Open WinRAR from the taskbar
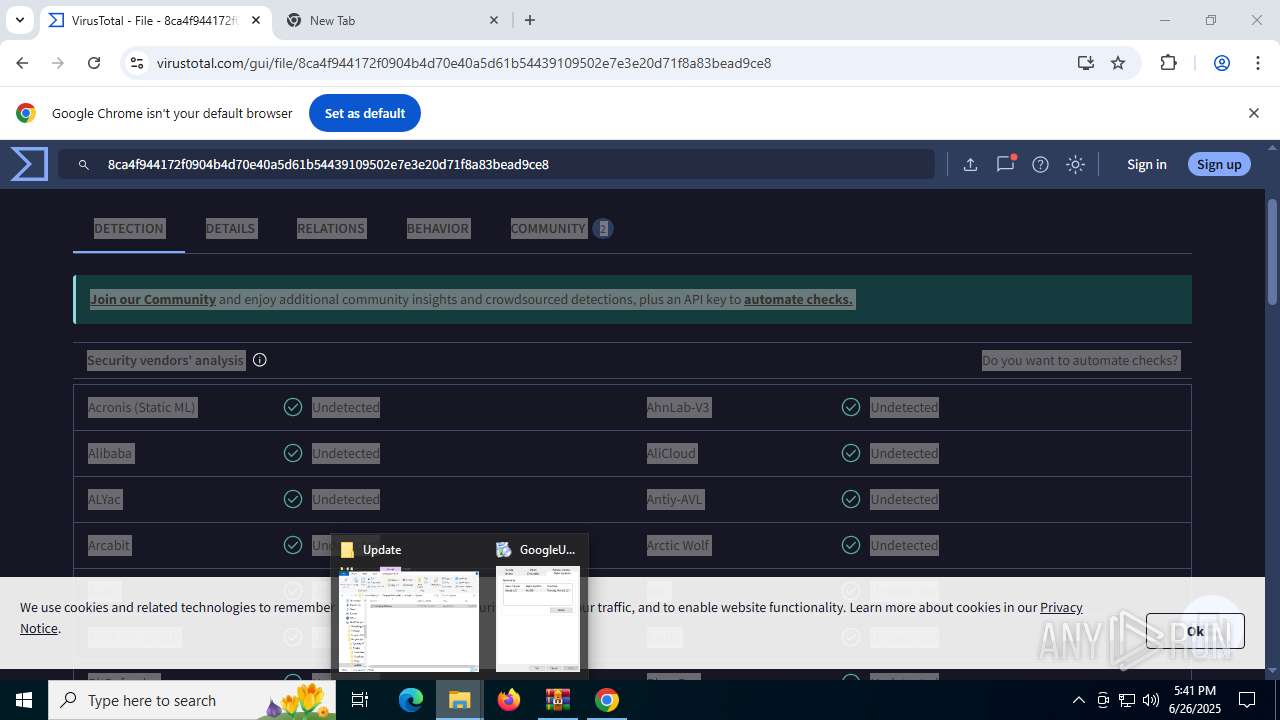1280x720 pixels. (x=558, y=700)
